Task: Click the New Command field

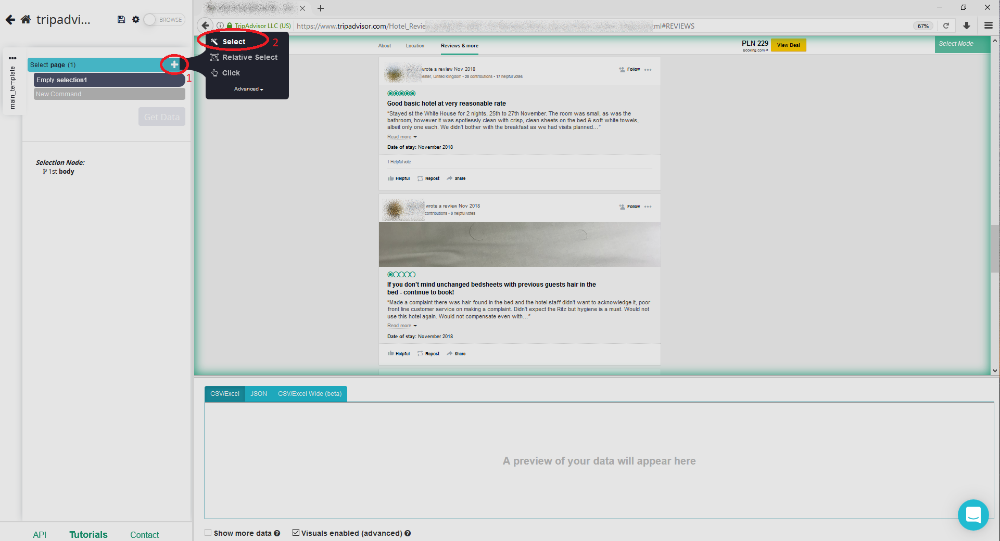Action: [x=109, y=94]
